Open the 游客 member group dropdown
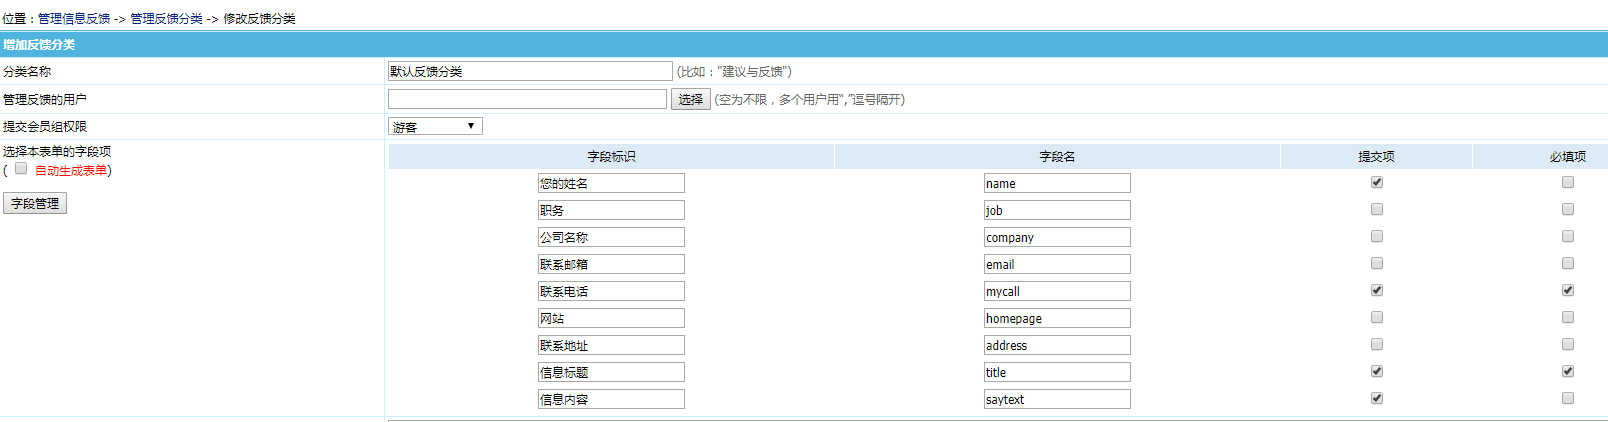The image size is (1608, 422). pyautogui.click(x=435, y=126)
